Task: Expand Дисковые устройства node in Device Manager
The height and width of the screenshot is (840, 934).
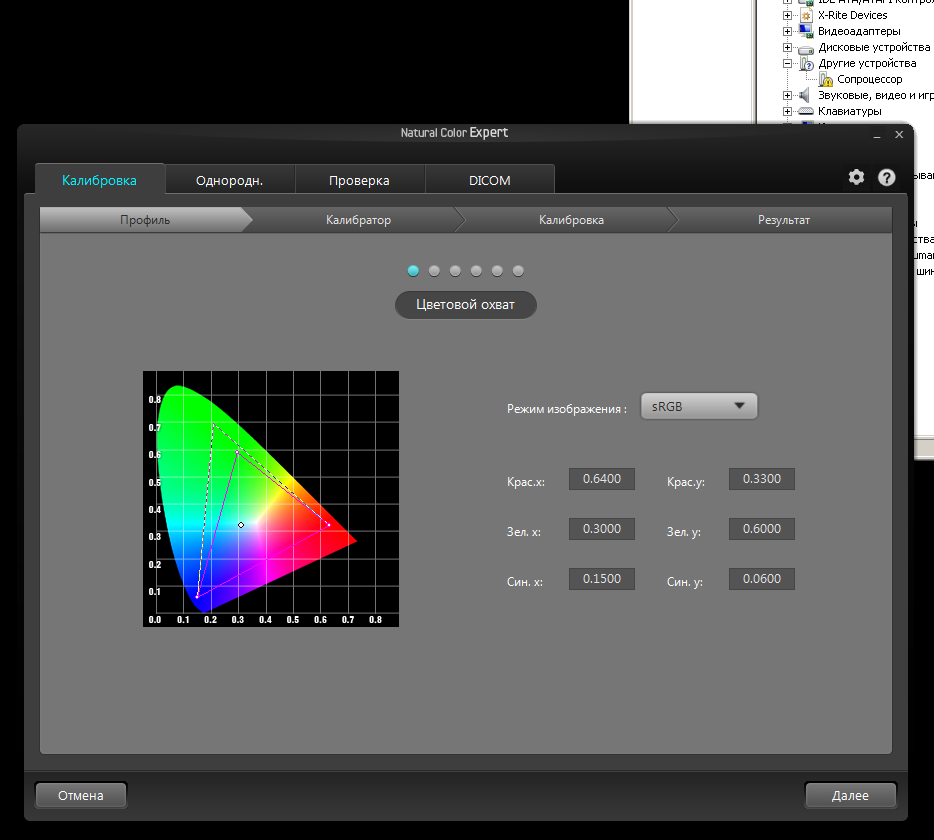Action: click(787, 47)
